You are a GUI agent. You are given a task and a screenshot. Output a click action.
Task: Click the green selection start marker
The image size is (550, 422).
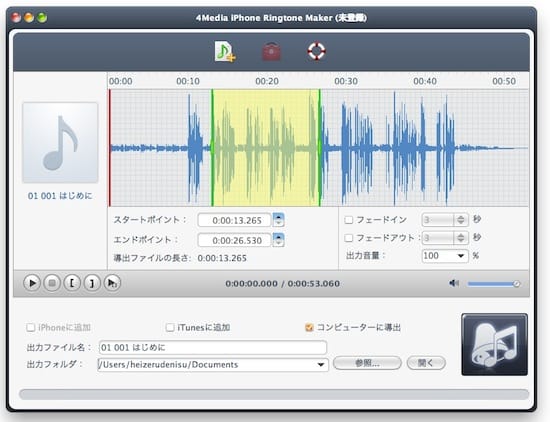pos(212,148)
